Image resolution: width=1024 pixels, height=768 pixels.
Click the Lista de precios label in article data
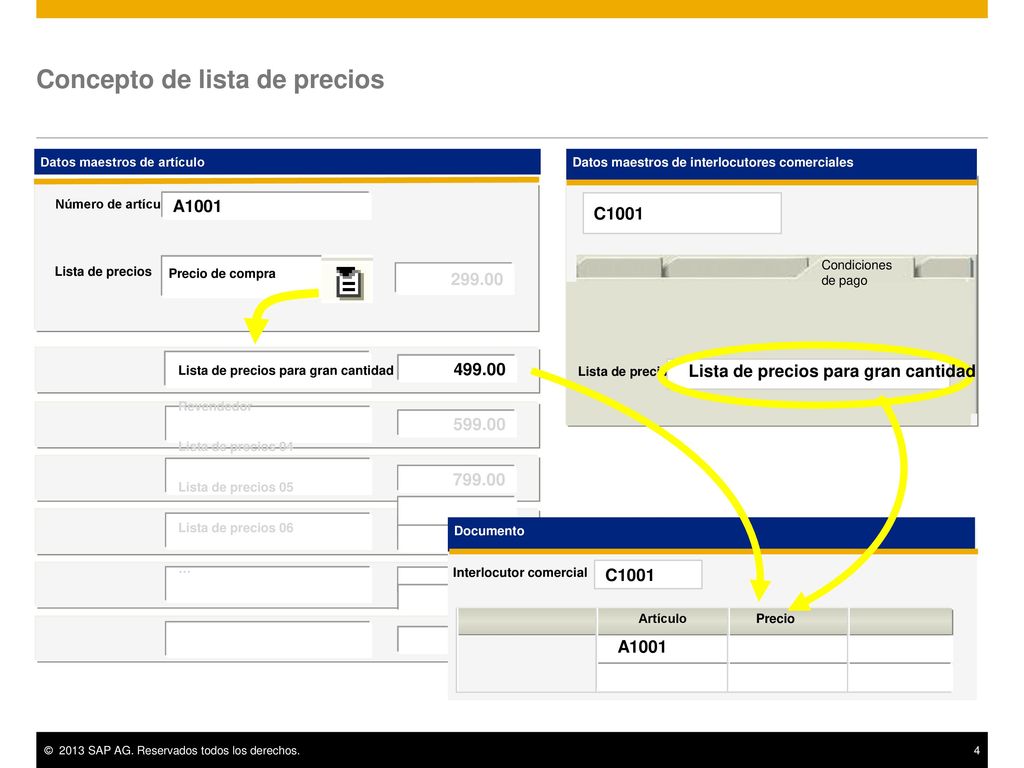coord(103,272)
